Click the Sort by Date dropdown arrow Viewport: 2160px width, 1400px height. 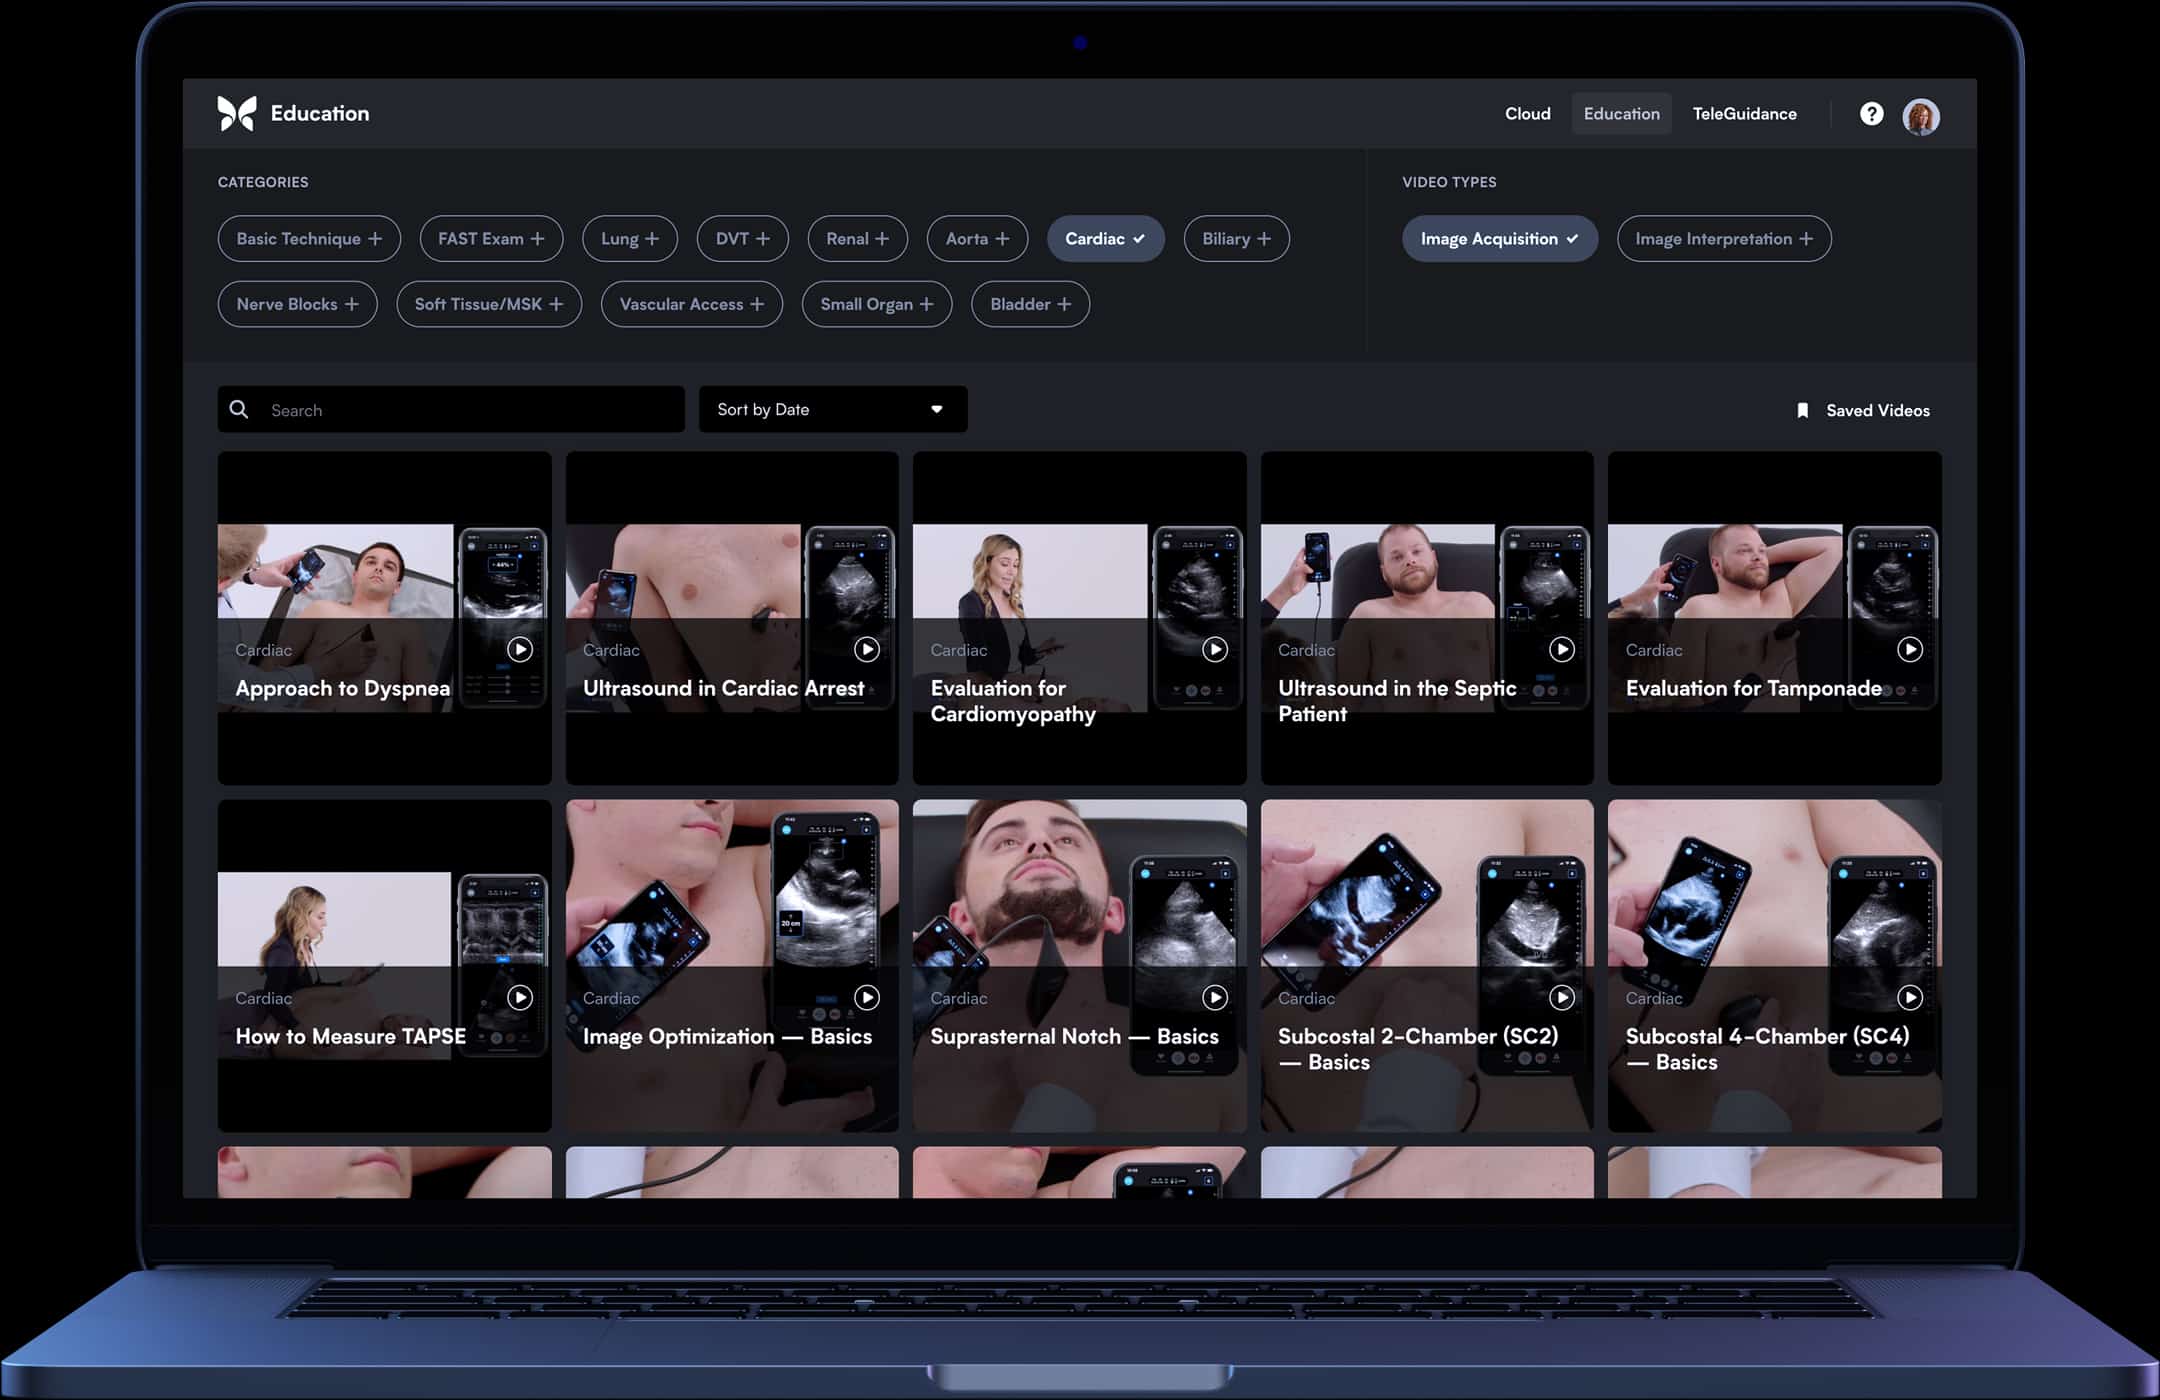(x=936, y=409)
